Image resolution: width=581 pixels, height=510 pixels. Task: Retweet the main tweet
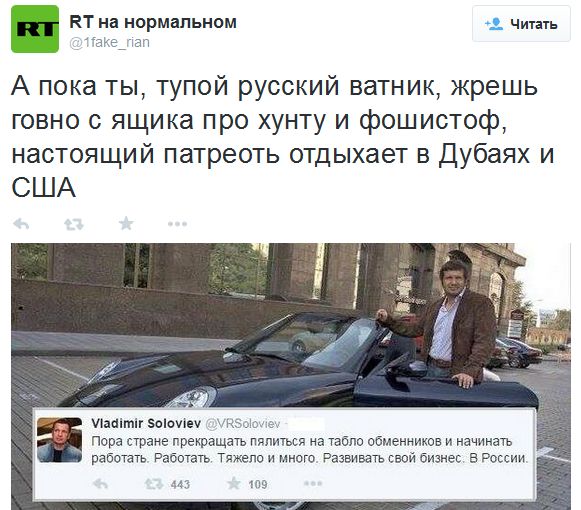(x=74, y=224)
